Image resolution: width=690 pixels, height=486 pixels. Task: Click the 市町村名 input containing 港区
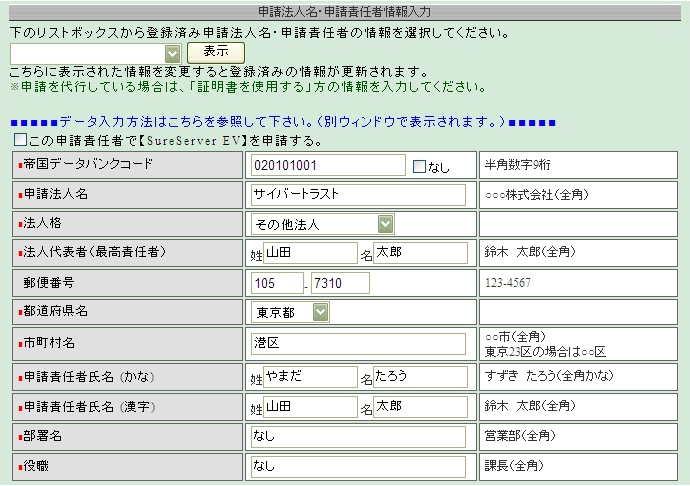tap(358, 344)
